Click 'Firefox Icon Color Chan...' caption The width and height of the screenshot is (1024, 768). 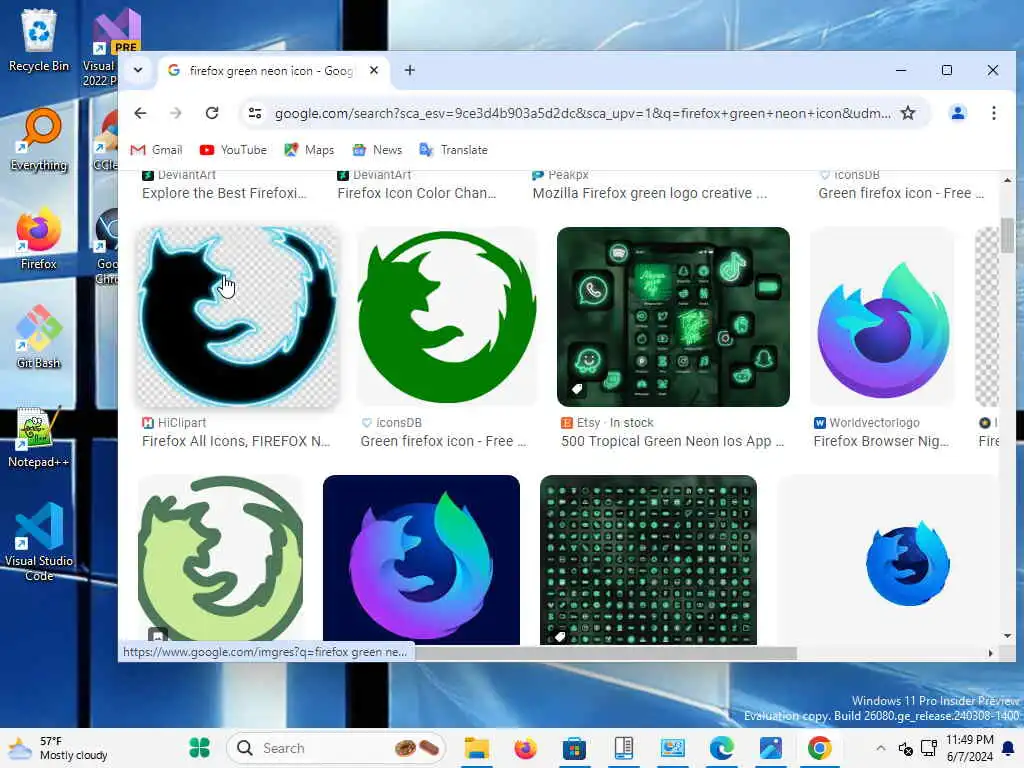coord(417,193)
